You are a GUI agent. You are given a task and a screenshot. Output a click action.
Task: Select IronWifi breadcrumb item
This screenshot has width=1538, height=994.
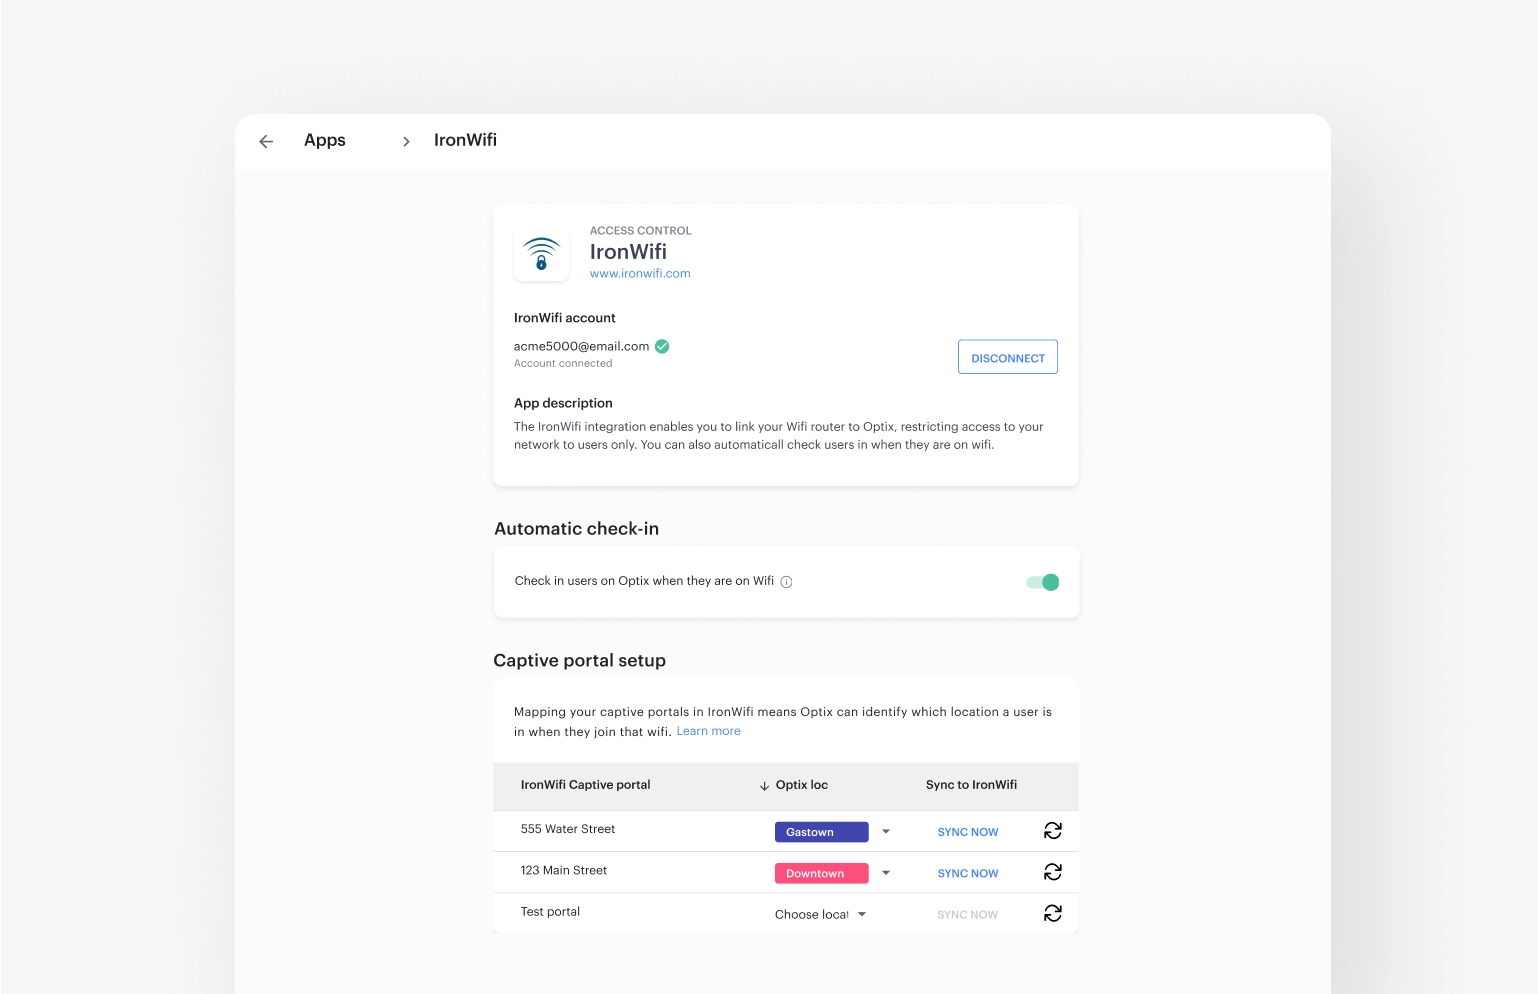pos(465,140)
